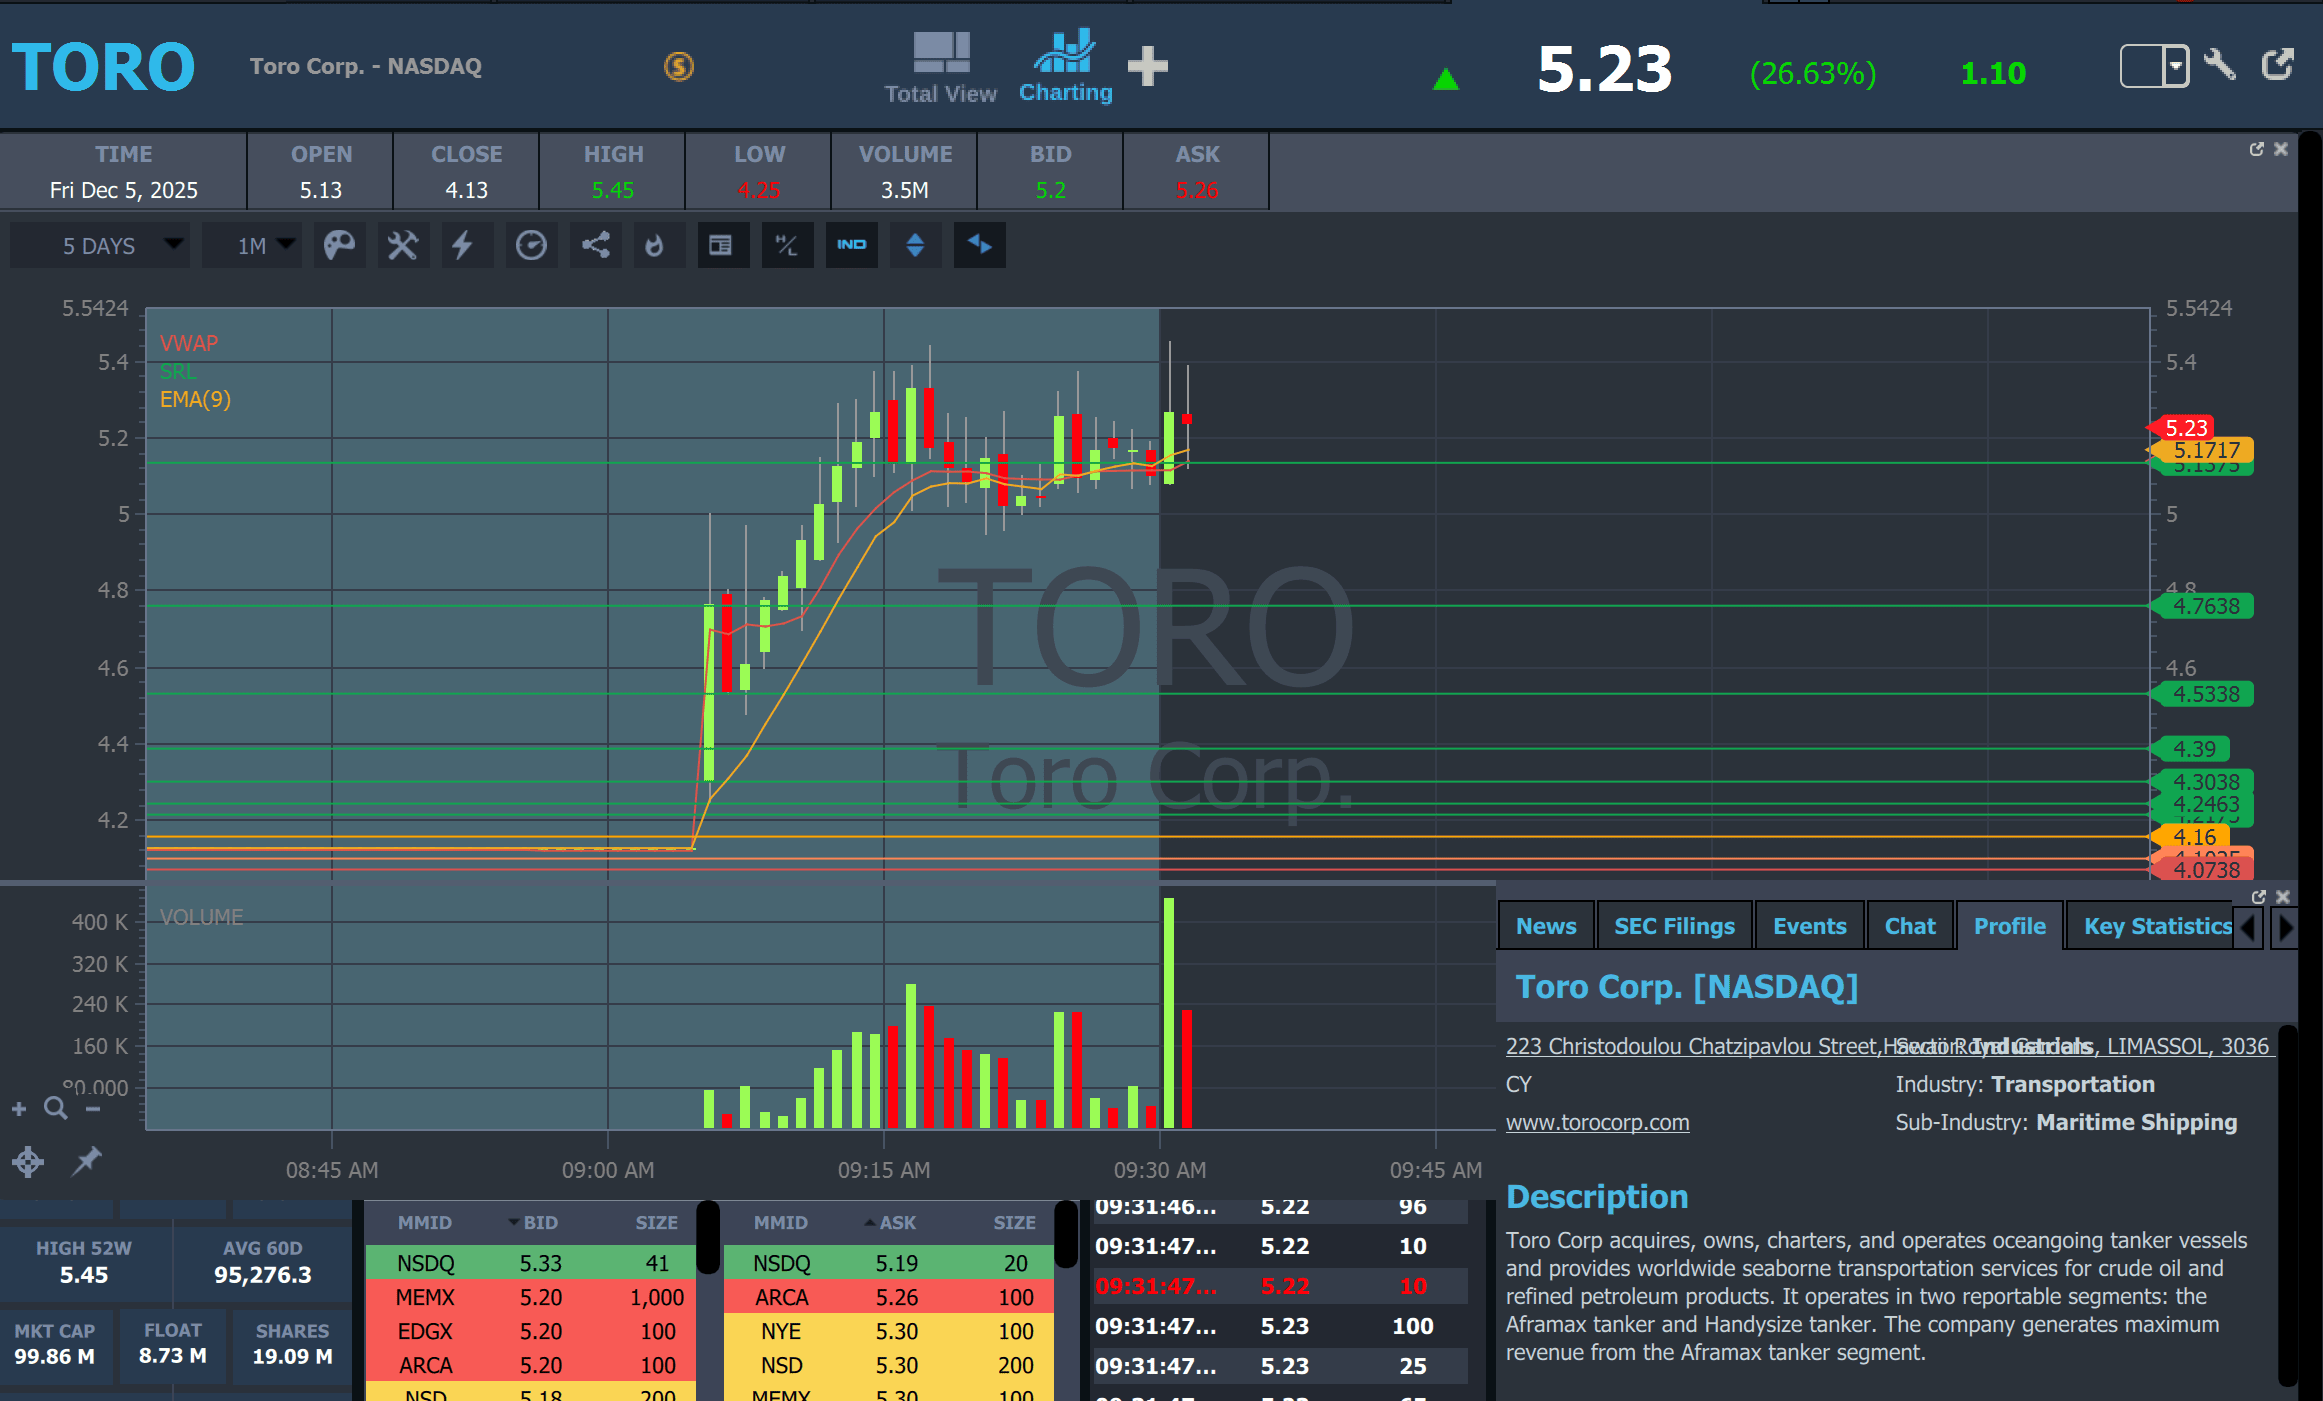Click the 5.23 red price marker

(2185, 428)
